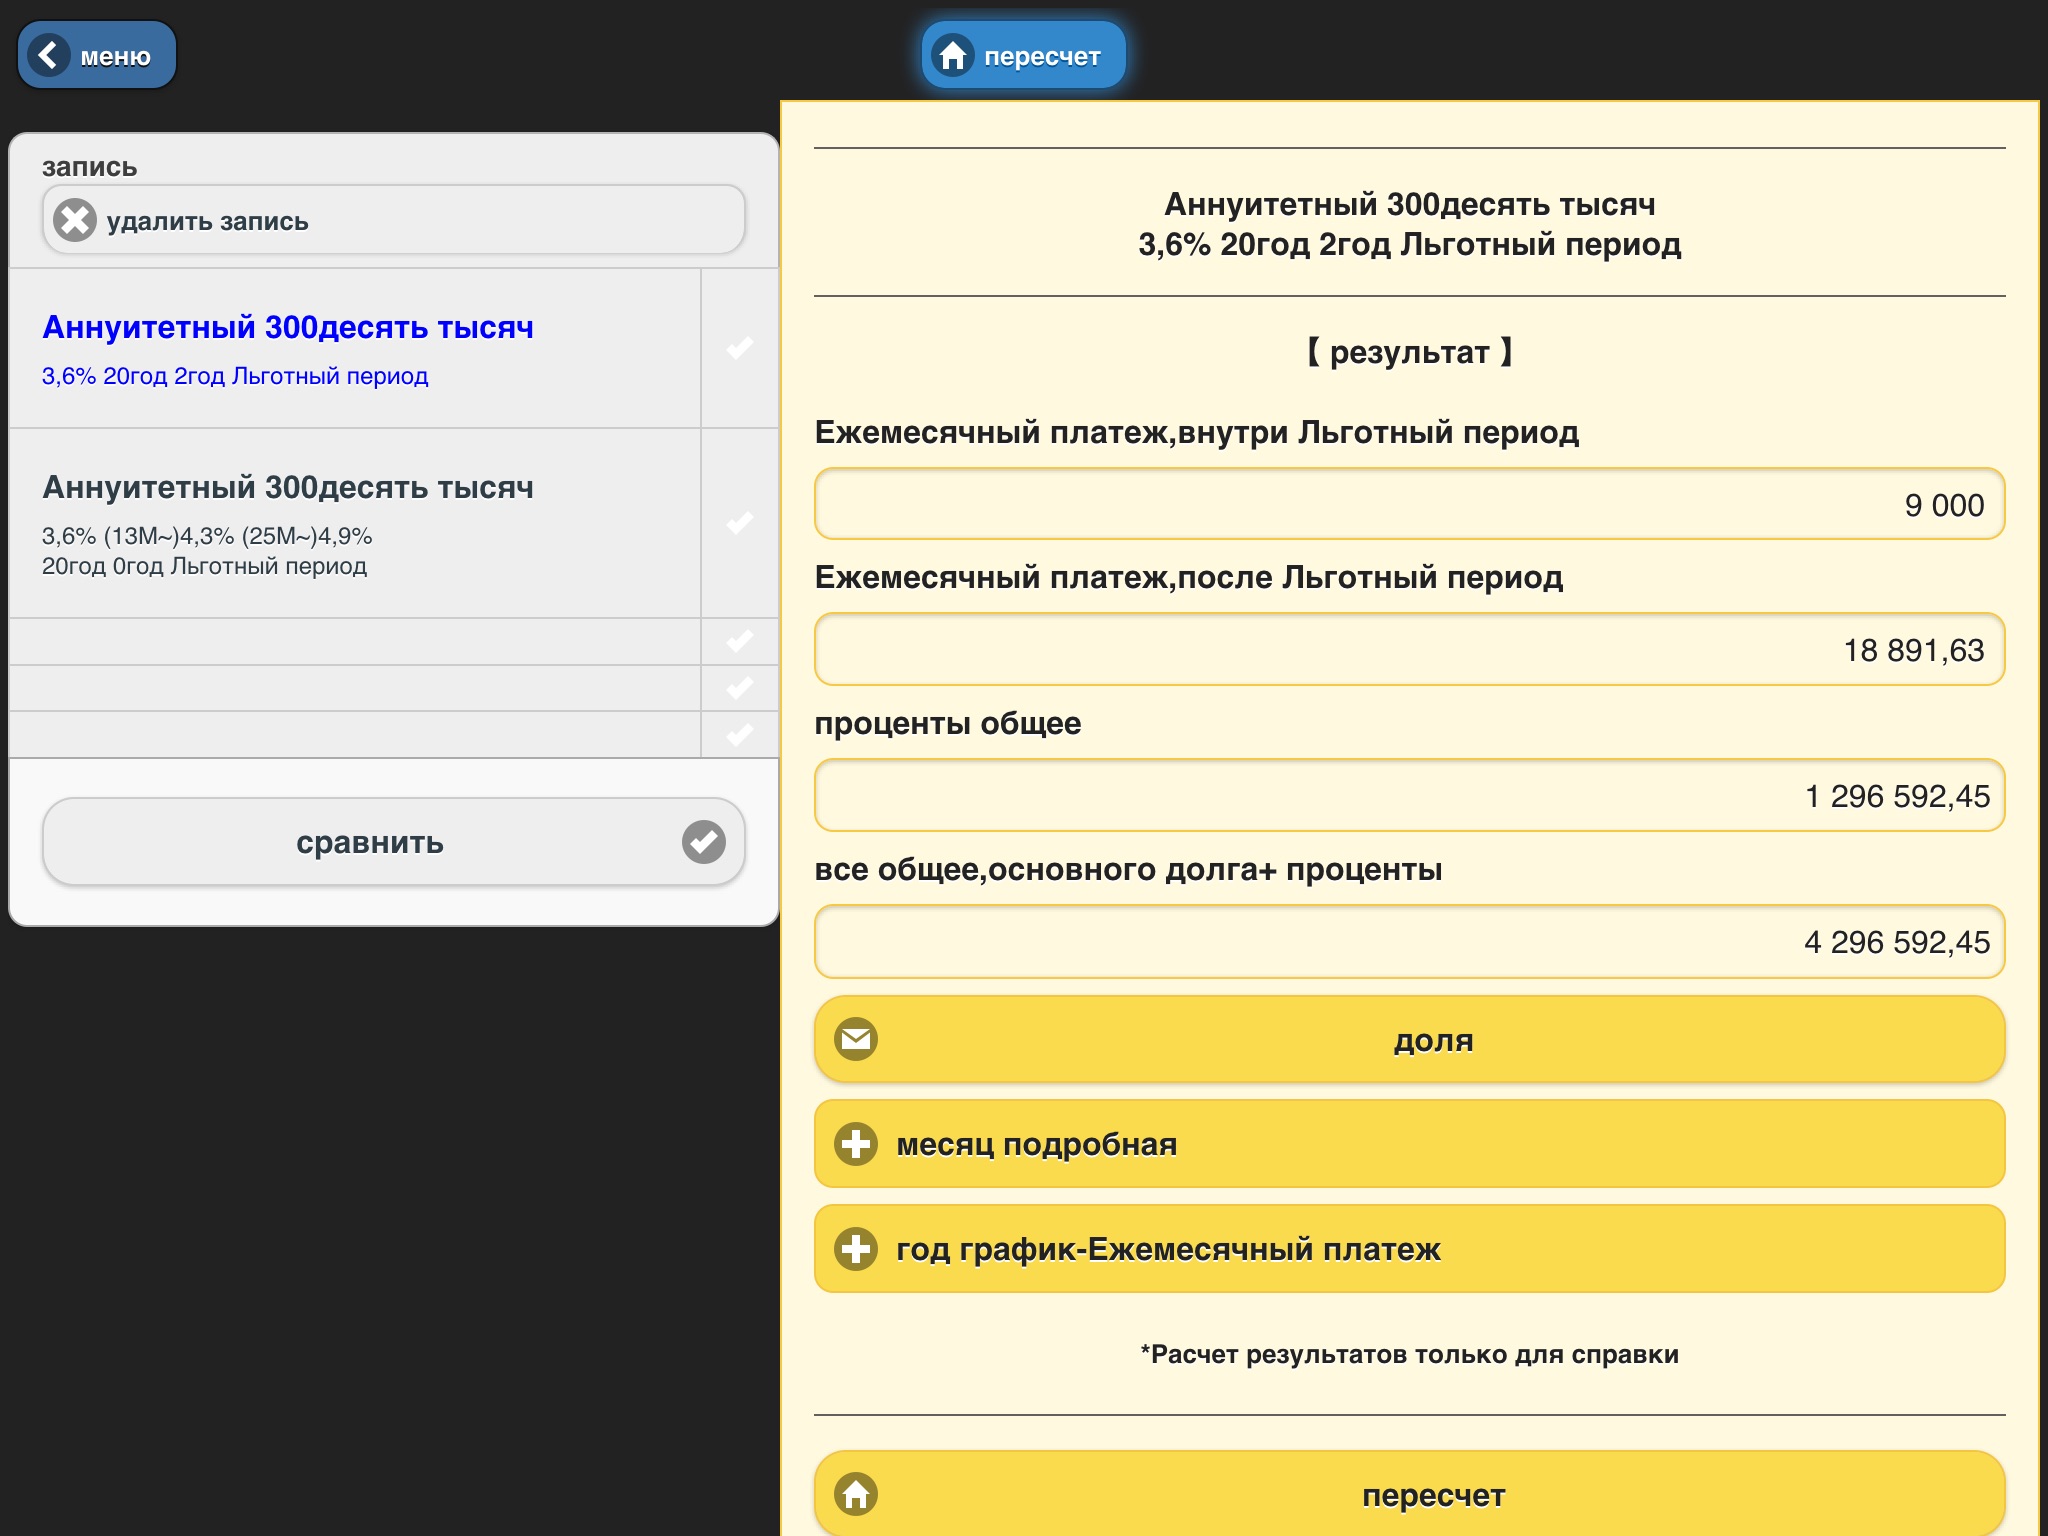2048x1536 pixels.
Task: Click the plus icon on месяц подробная
Action: click(x=856, y=1144)
